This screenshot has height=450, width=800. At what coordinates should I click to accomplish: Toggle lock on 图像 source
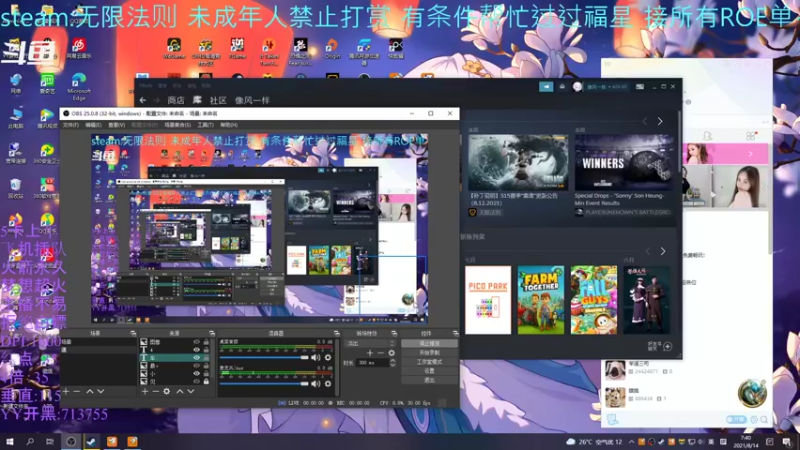click(206, 342)
